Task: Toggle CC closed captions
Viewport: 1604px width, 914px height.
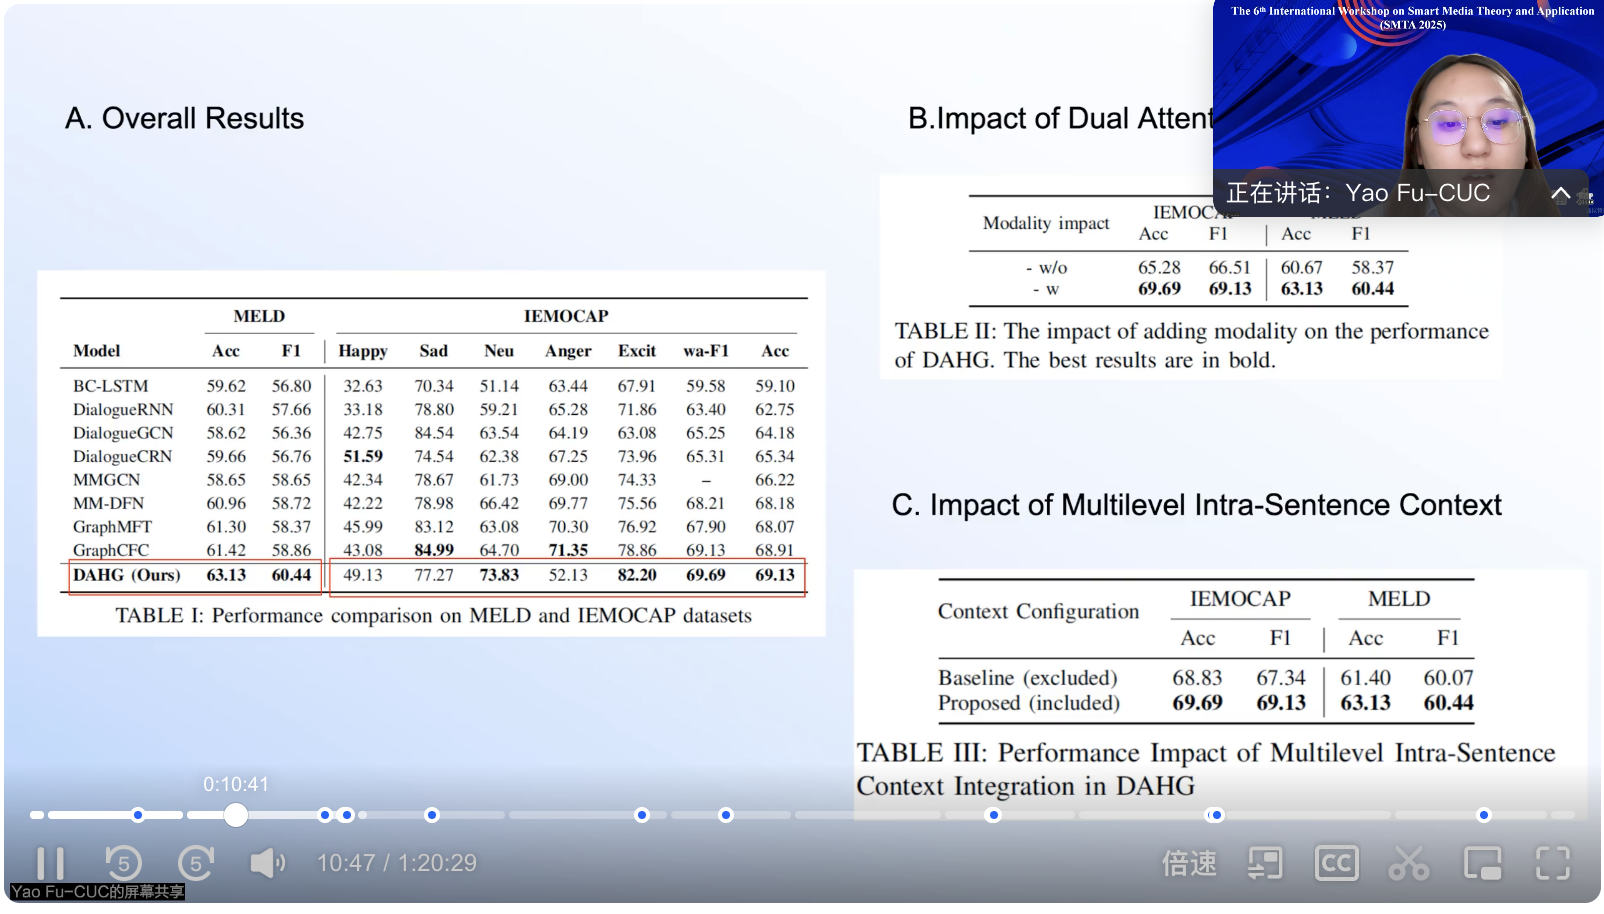Action: (1336, 863)
